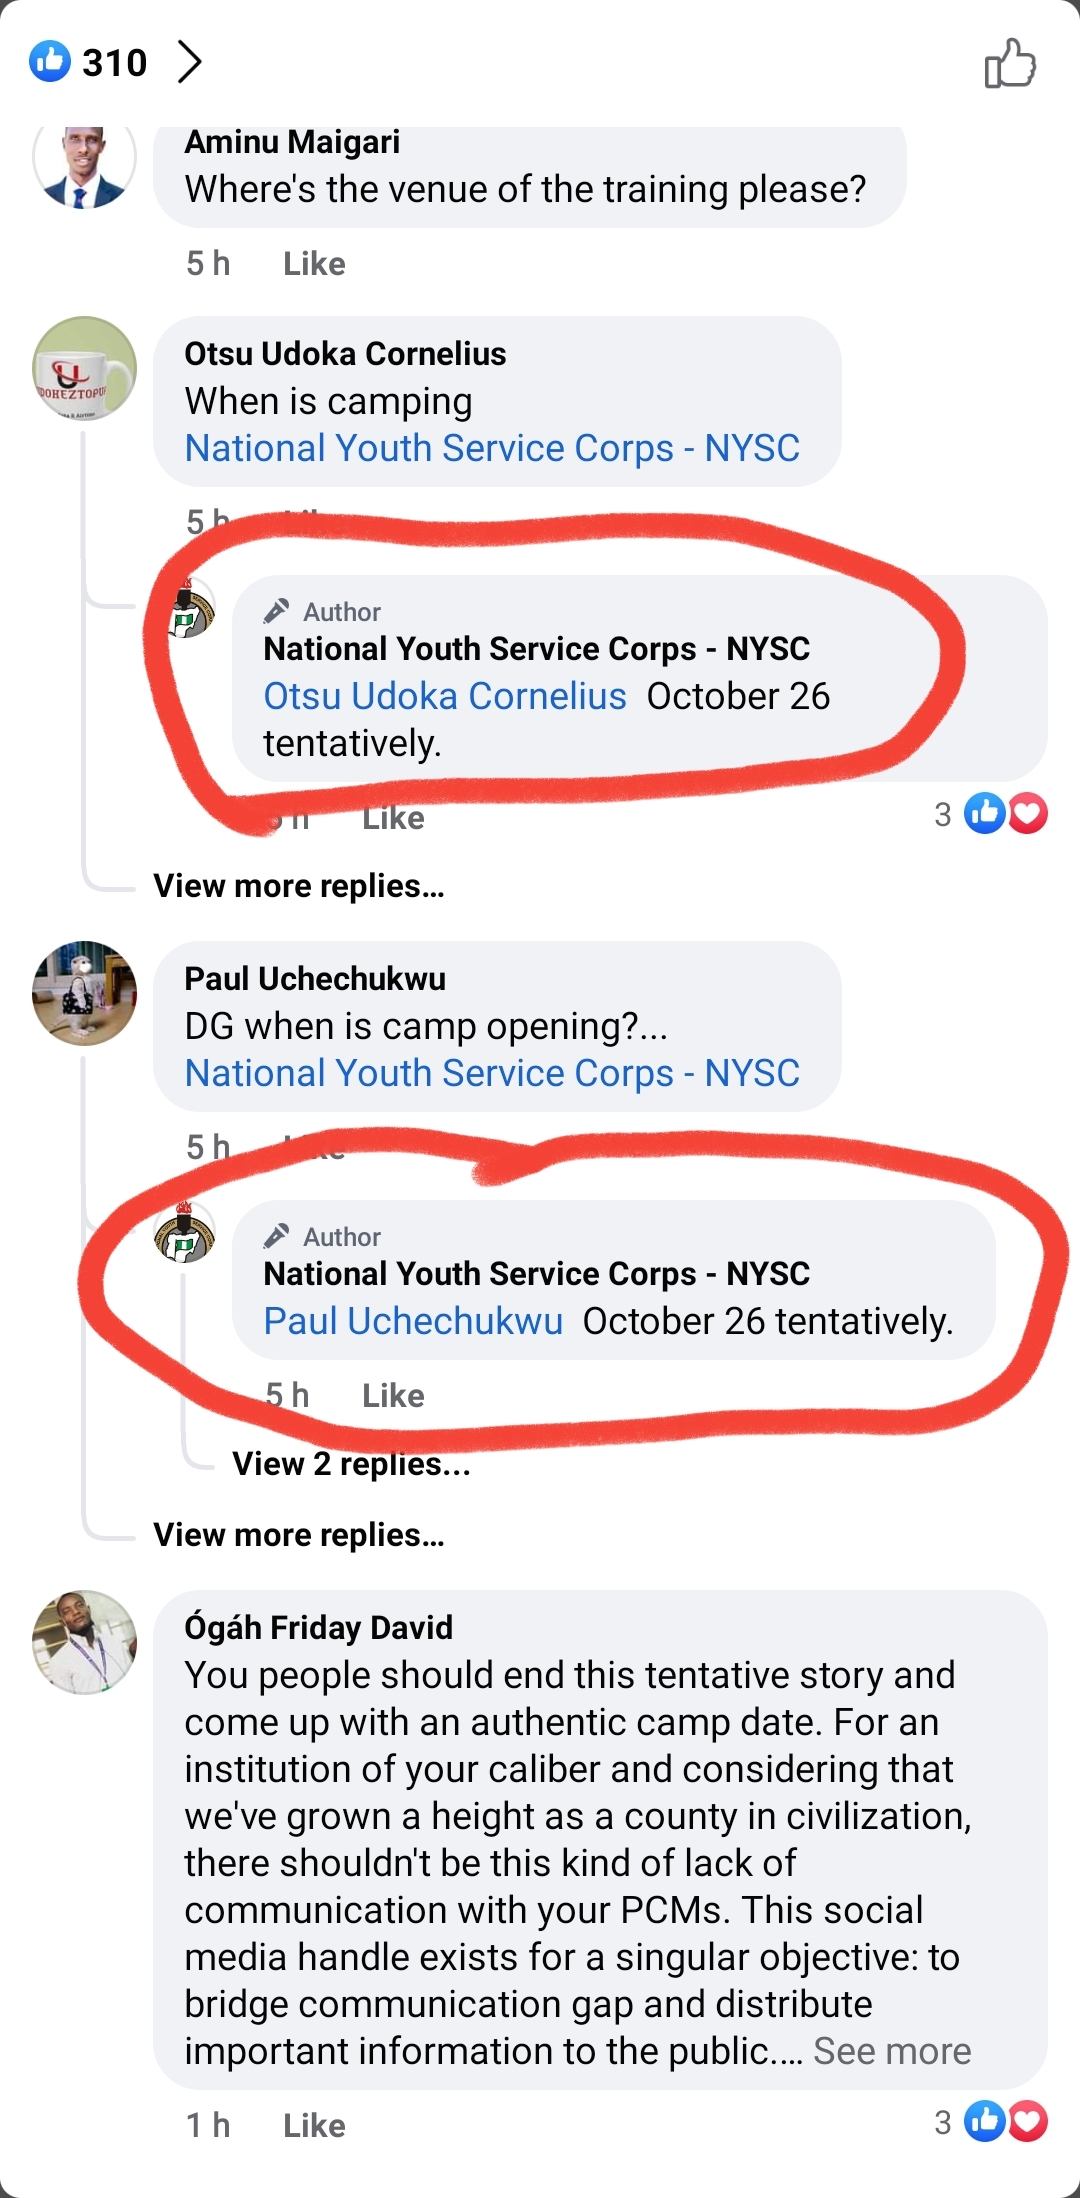Open NYSC mention link in Otsu's comment
This screenshot has width=1080, height=2198.
coord(492,448)
